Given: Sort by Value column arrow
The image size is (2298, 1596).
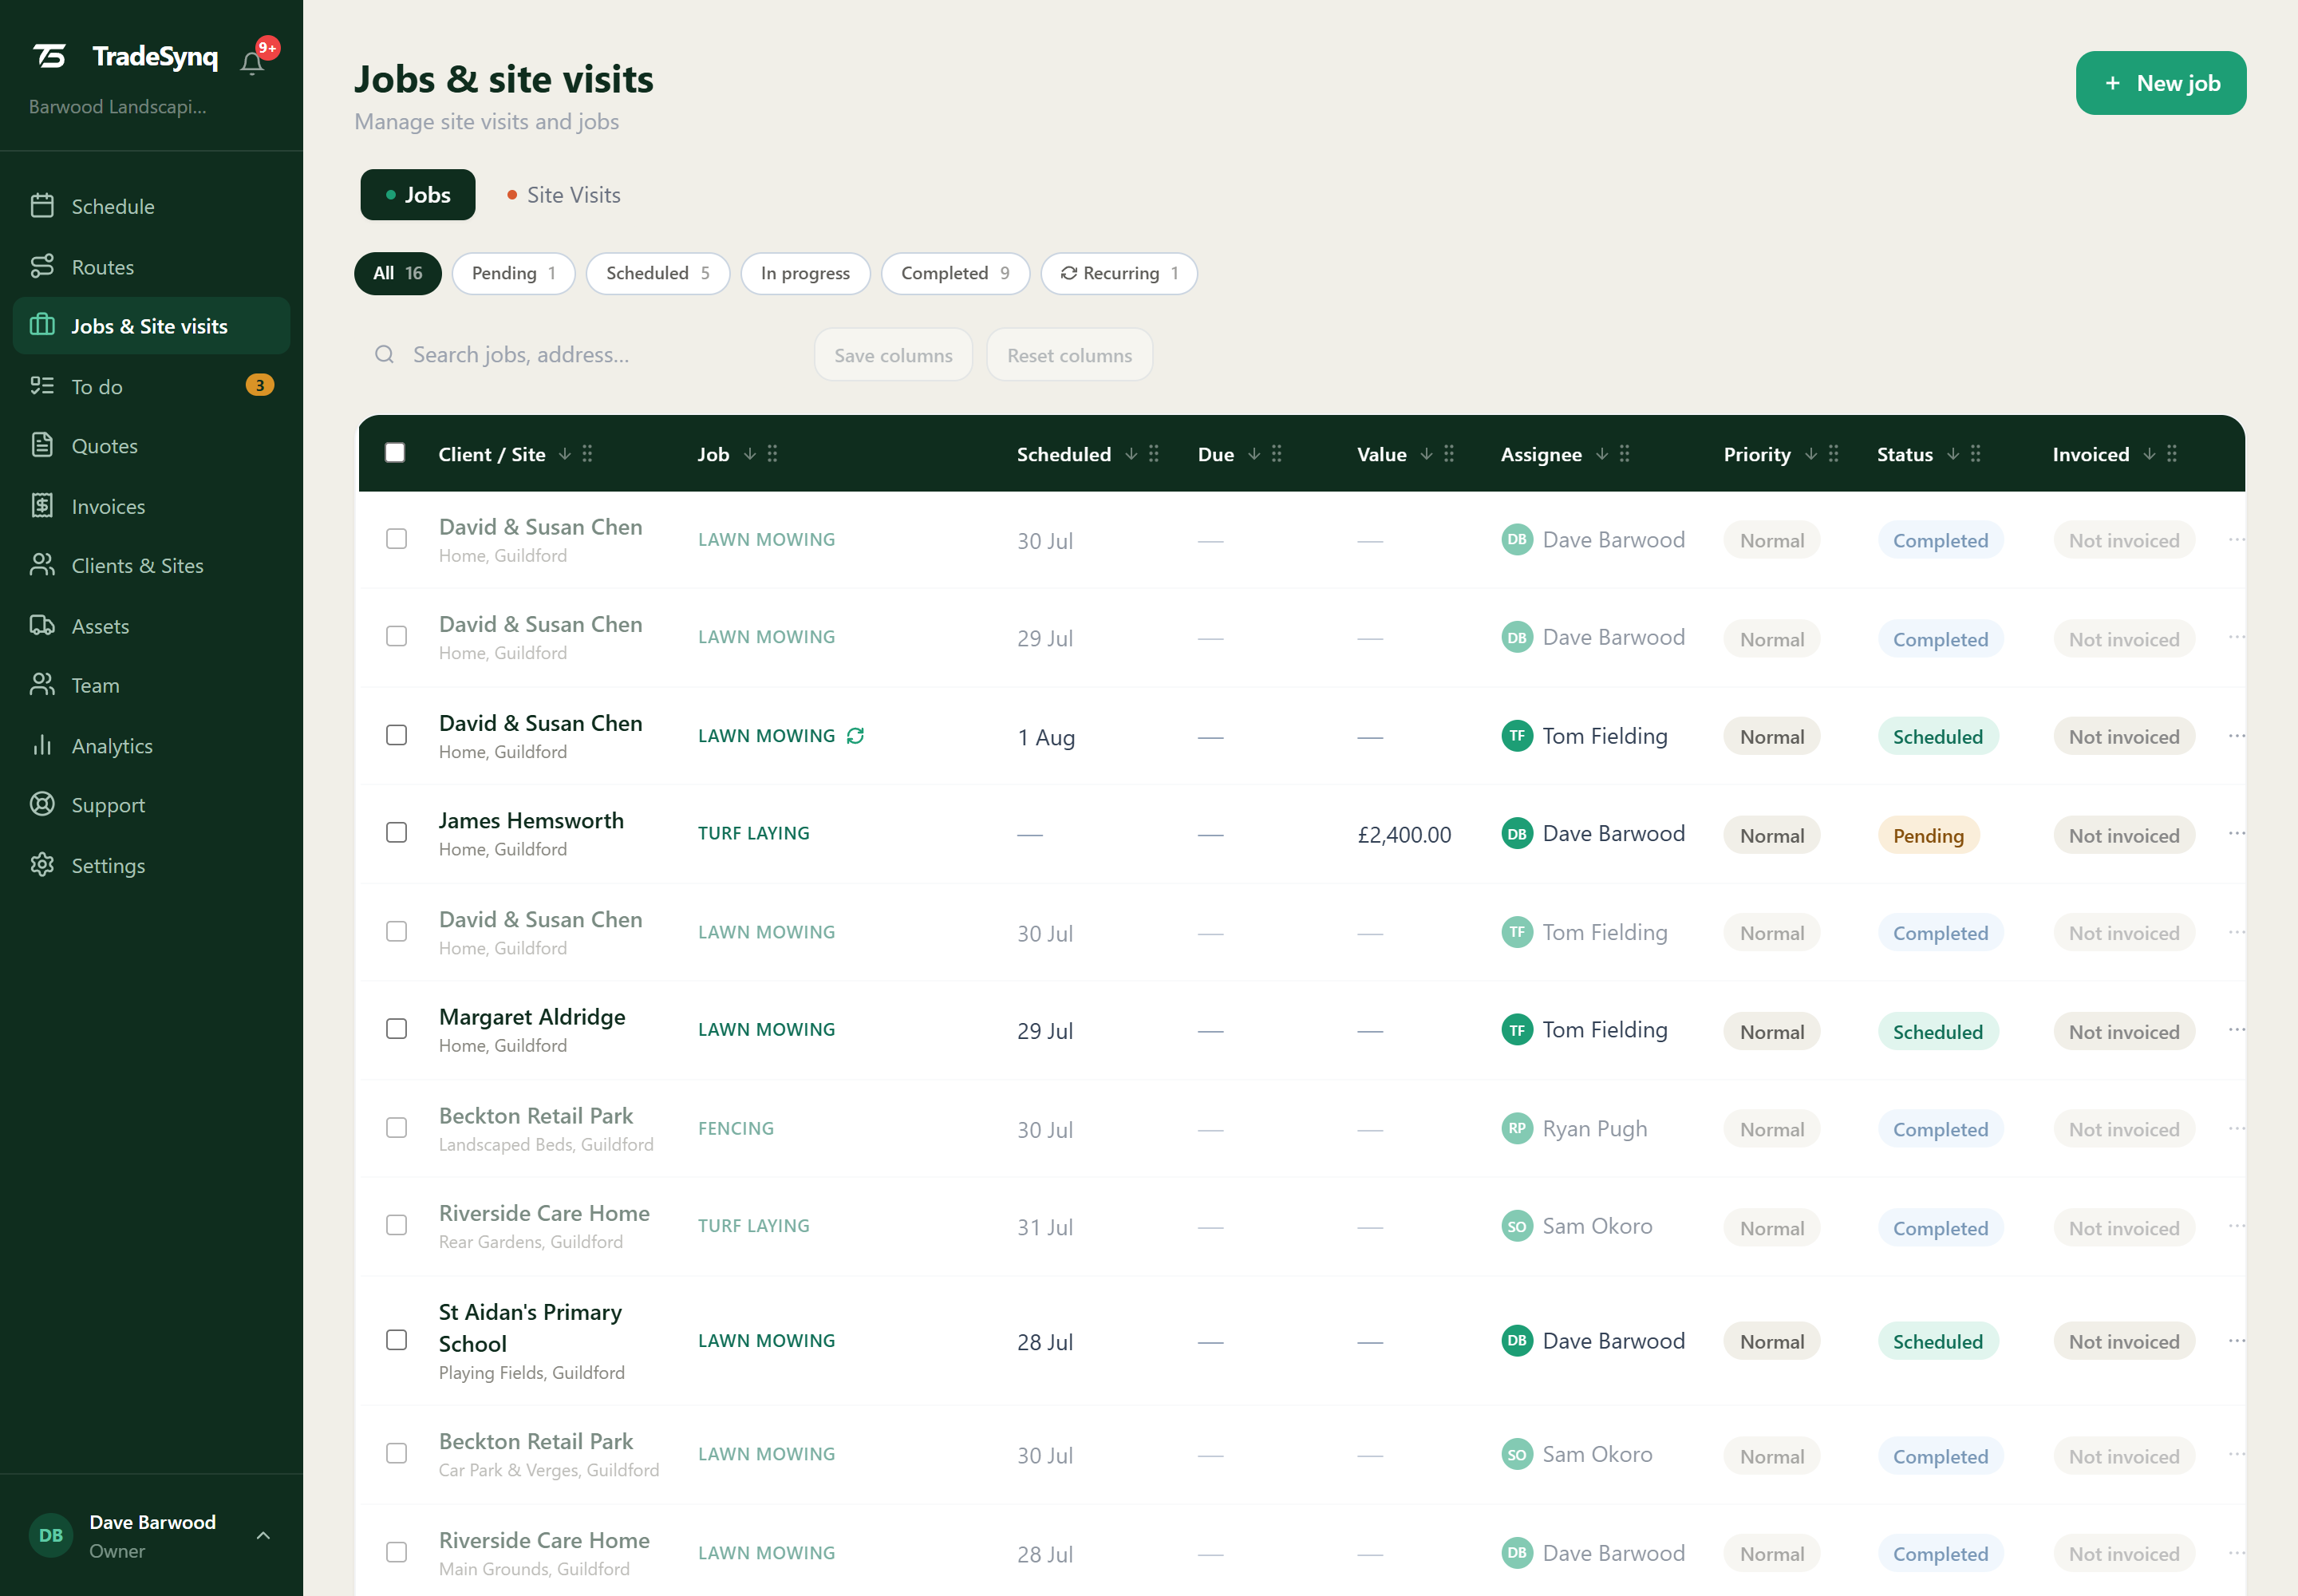Looking at the screenshot, I should pos(1427,454).
